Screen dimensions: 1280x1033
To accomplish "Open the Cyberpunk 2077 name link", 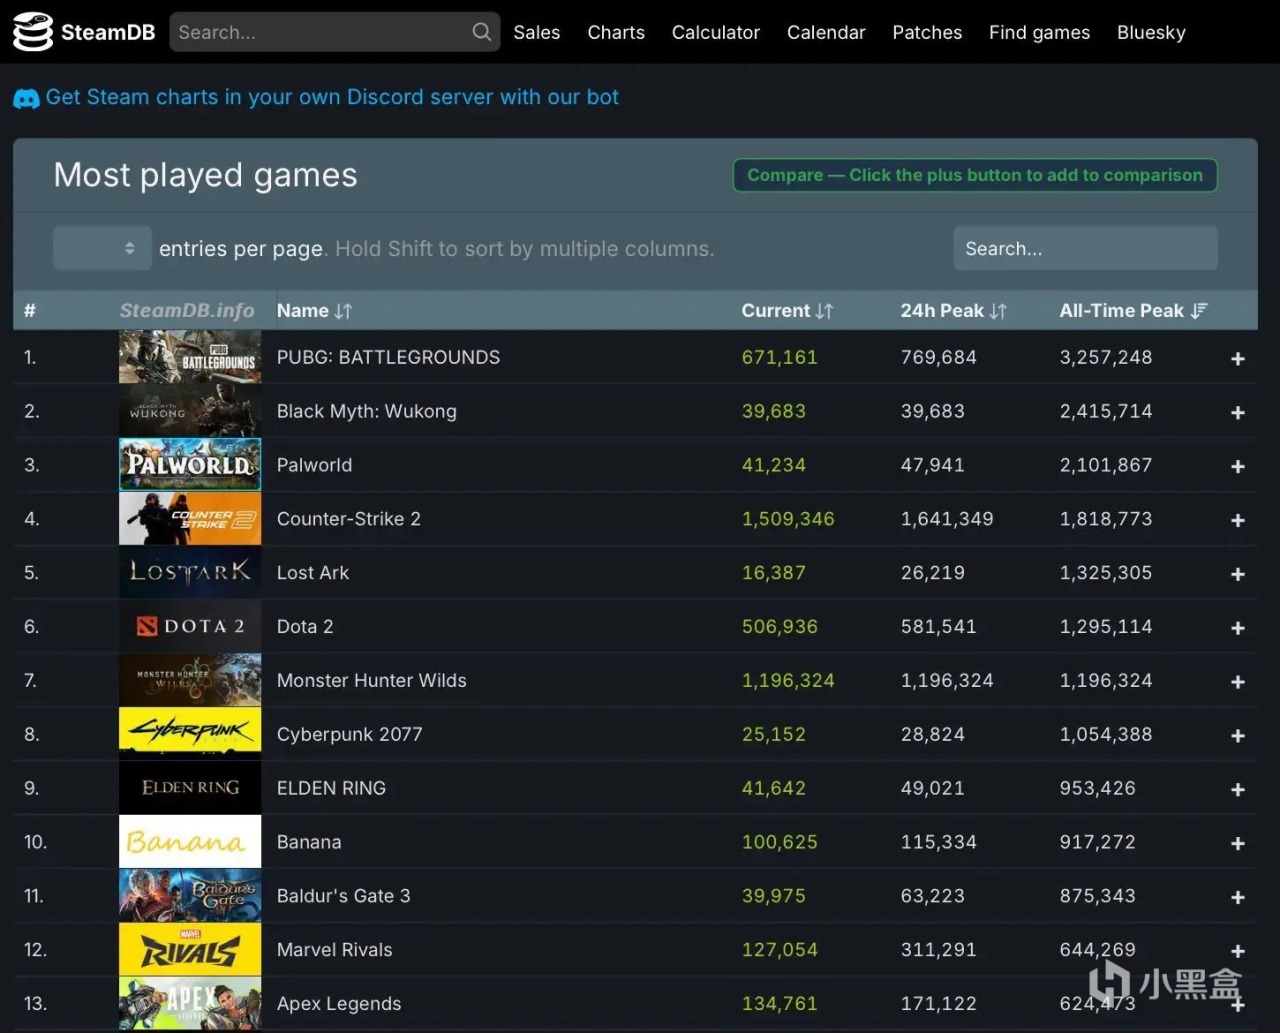I will 349,735.
